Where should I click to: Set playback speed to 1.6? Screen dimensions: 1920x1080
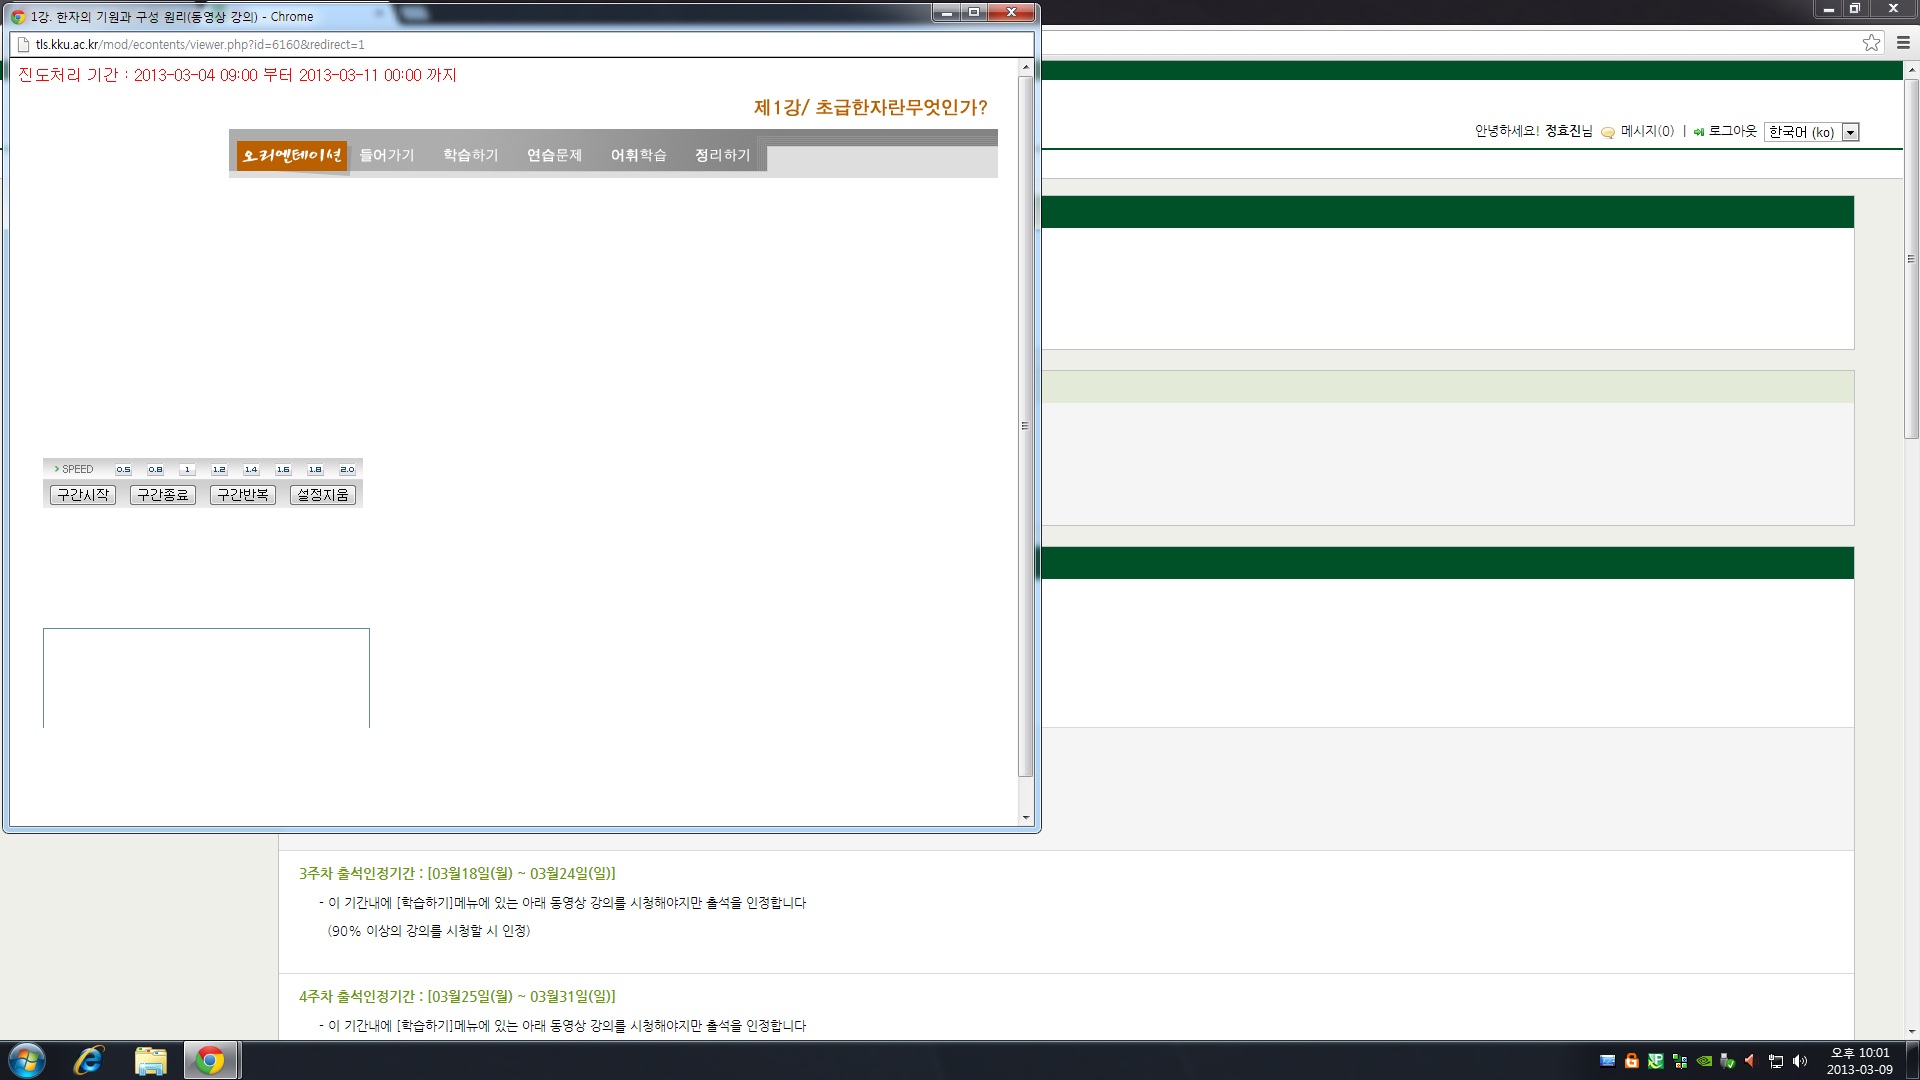(x=283, y=469)
